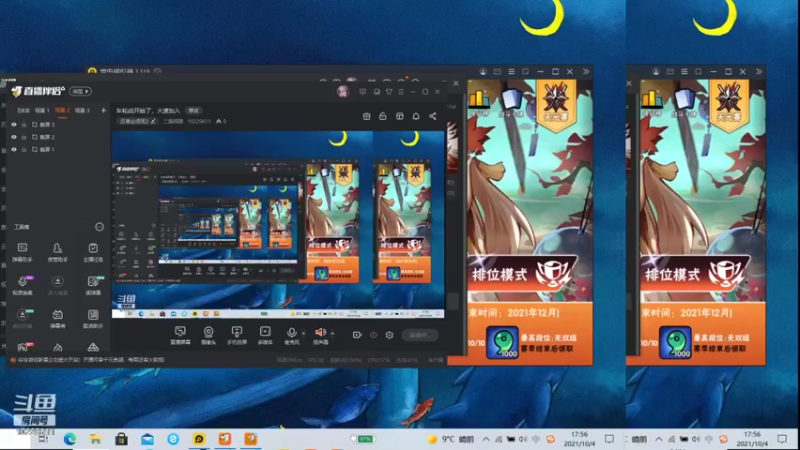This screenshot has width=800, height=450.
Task: Click the 修改 button next to stream title
Action: [194, 110]
